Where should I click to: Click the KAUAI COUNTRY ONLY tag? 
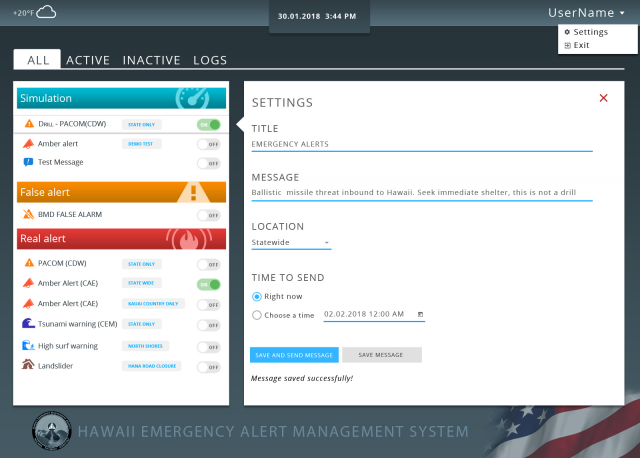pyautogui.click(x=153, y=303)
